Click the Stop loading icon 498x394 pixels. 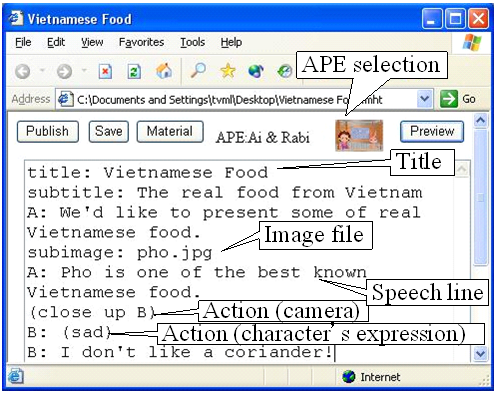coord(105,71)
